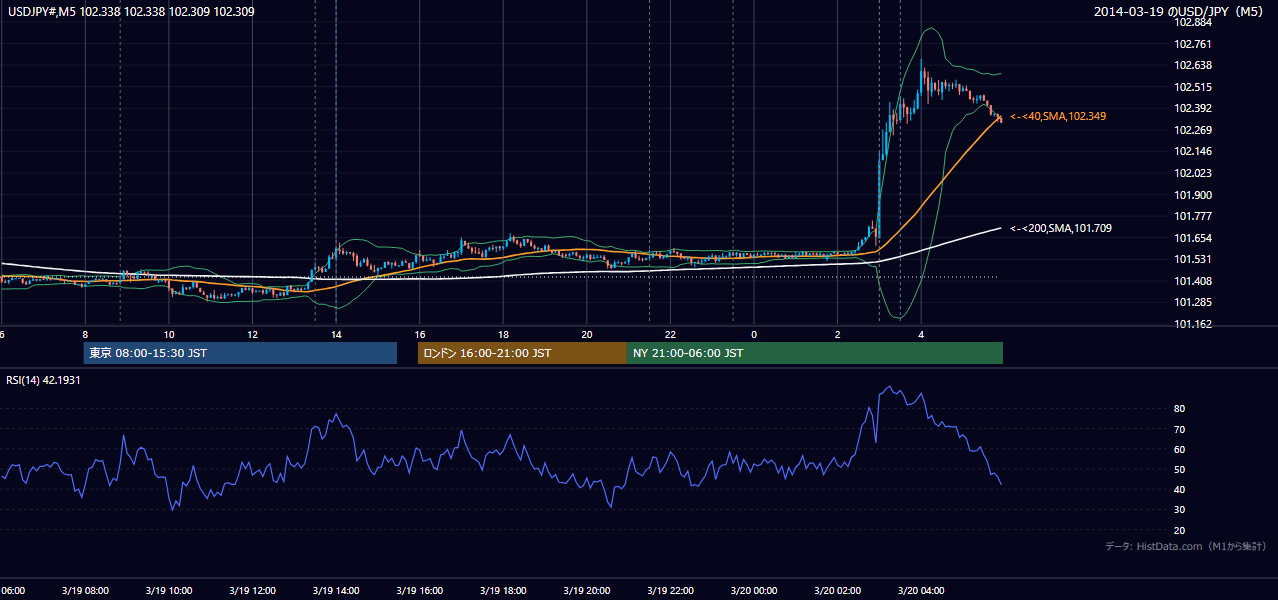
Task: Click the 3/19 20:00 time label
Action: tap(587, 591)
